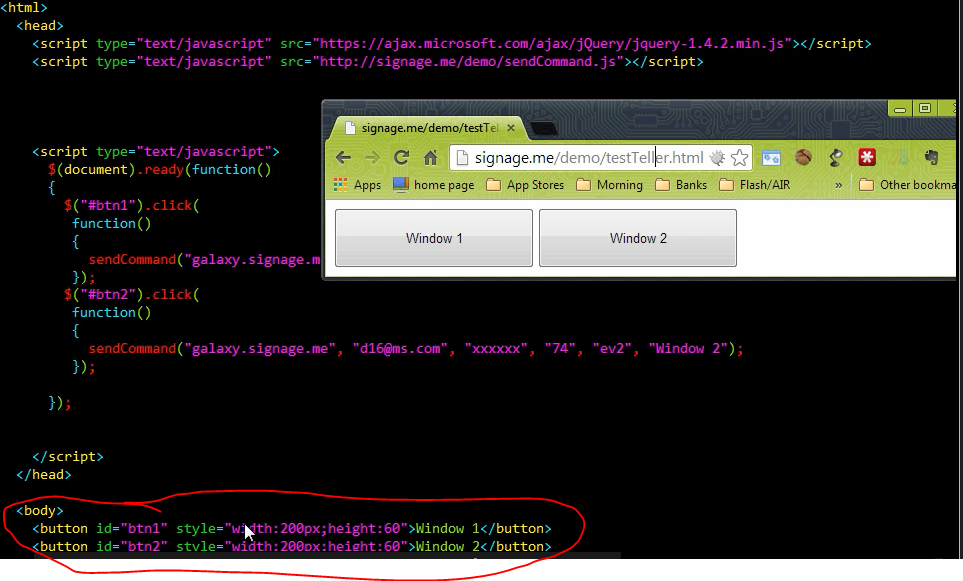
Task: Click the "#btn2" selector in the code
Action: 109,294
